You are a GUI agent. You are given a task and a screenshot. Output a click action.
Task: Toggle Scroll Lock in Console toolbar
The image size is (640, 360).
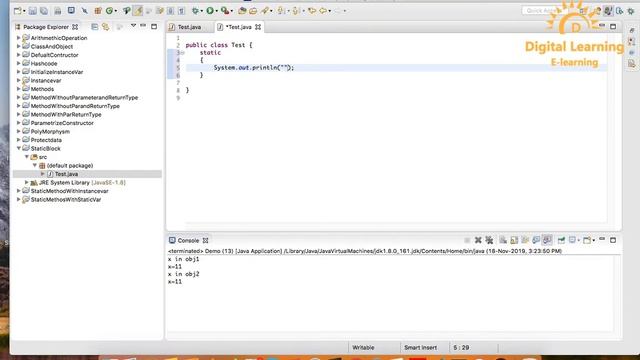click(x=514, y=240)
